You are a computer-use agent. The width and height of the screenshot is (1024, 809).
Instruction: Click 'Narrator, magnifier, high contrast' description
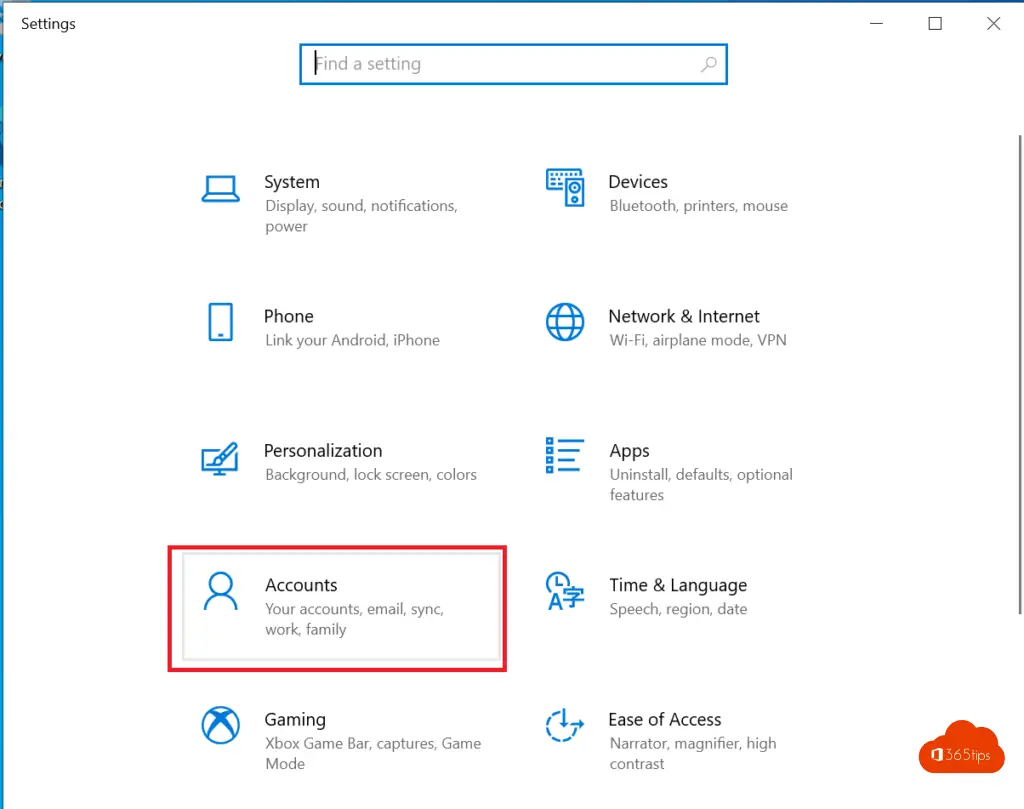[x=693, y=753]
